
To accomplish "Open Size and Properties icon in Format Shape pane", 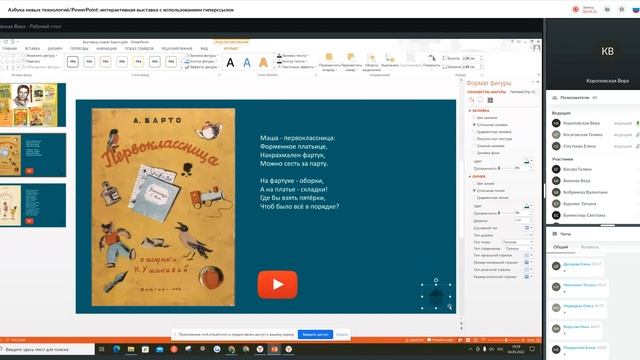I will pos(490,100).
